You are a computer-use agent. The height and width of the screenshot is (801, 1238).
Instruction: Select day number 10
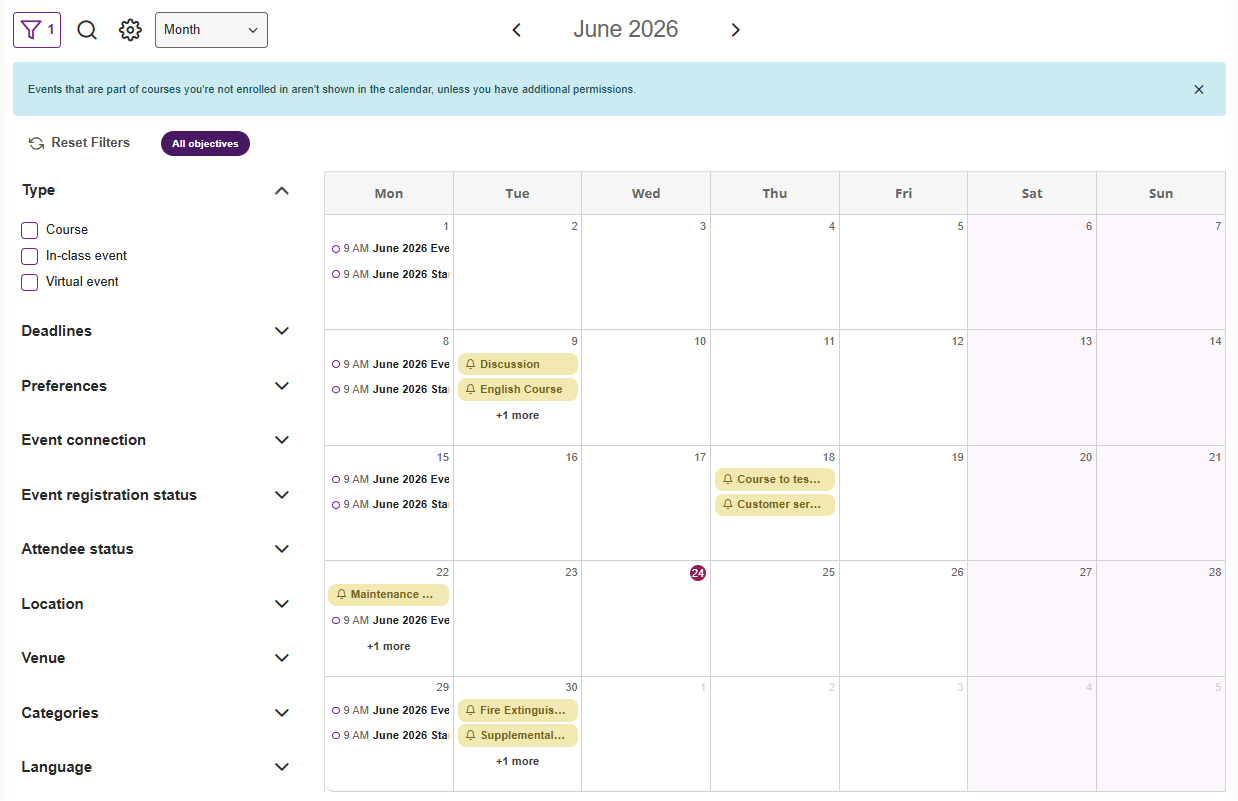point(700,341)
